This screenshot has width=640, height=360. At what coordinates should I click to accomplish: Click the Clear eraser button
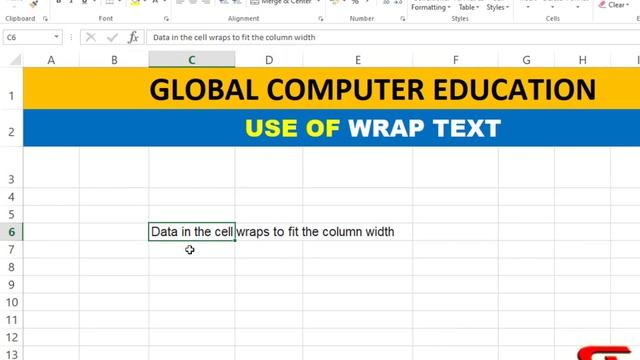point(612,5)
